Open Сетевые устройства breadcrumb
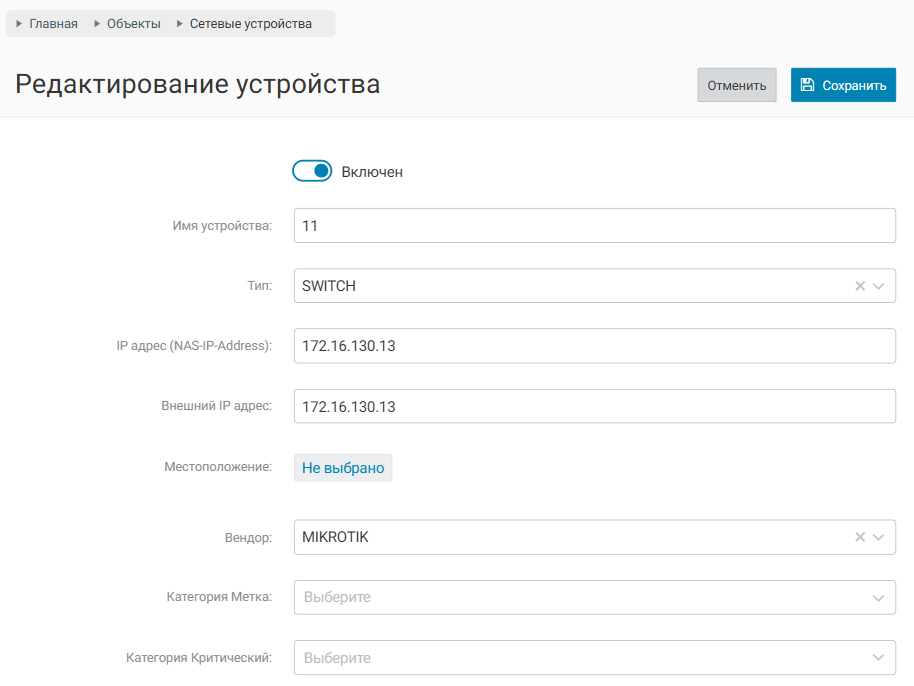Image resolution: width=914 pixels, height=686 pixels. coord(250,24)
